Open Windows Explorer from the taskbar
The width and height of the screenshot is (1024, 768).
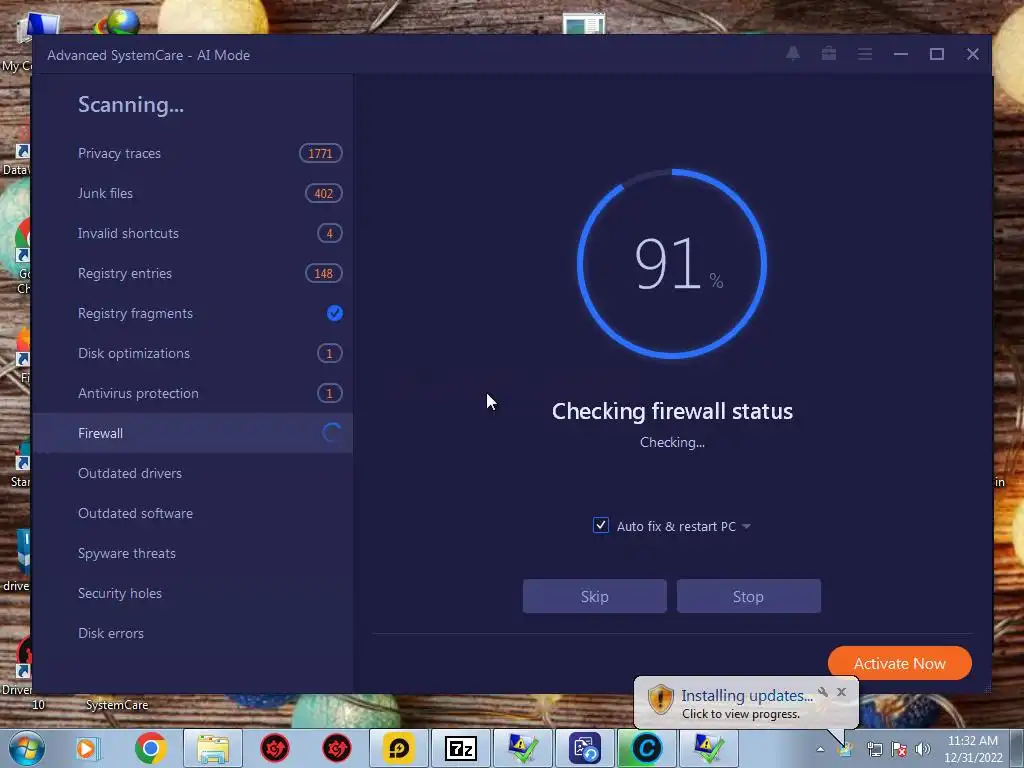(213, 748)
